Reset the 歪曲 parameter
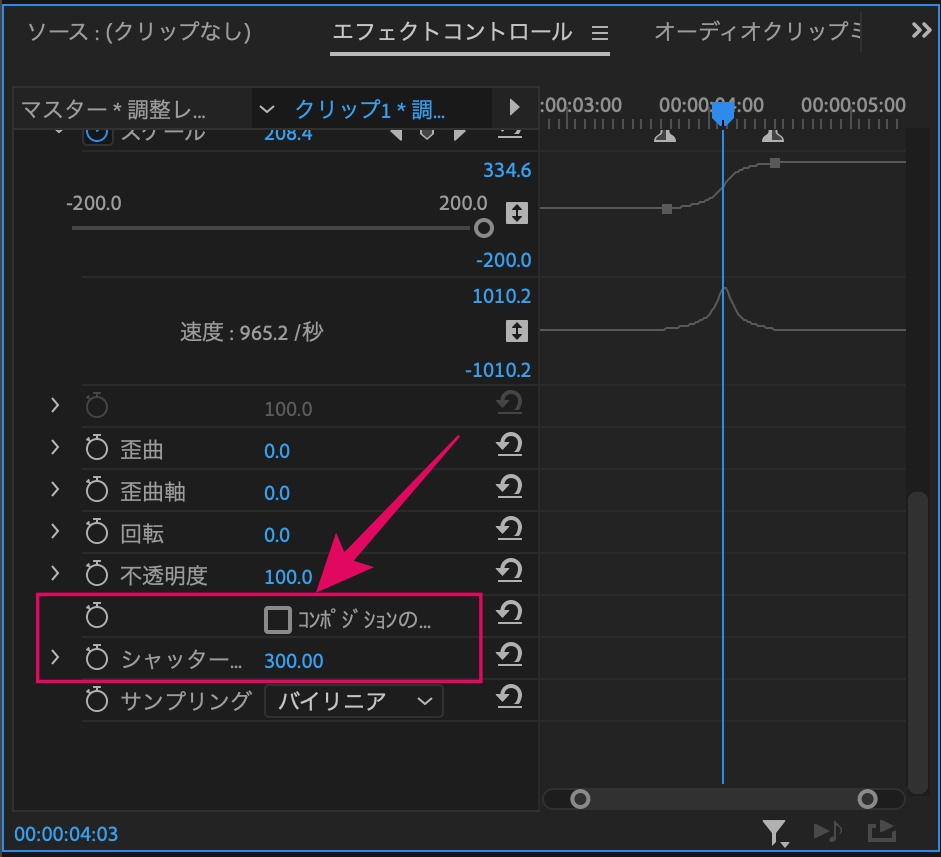 click(x=509, y=445)
